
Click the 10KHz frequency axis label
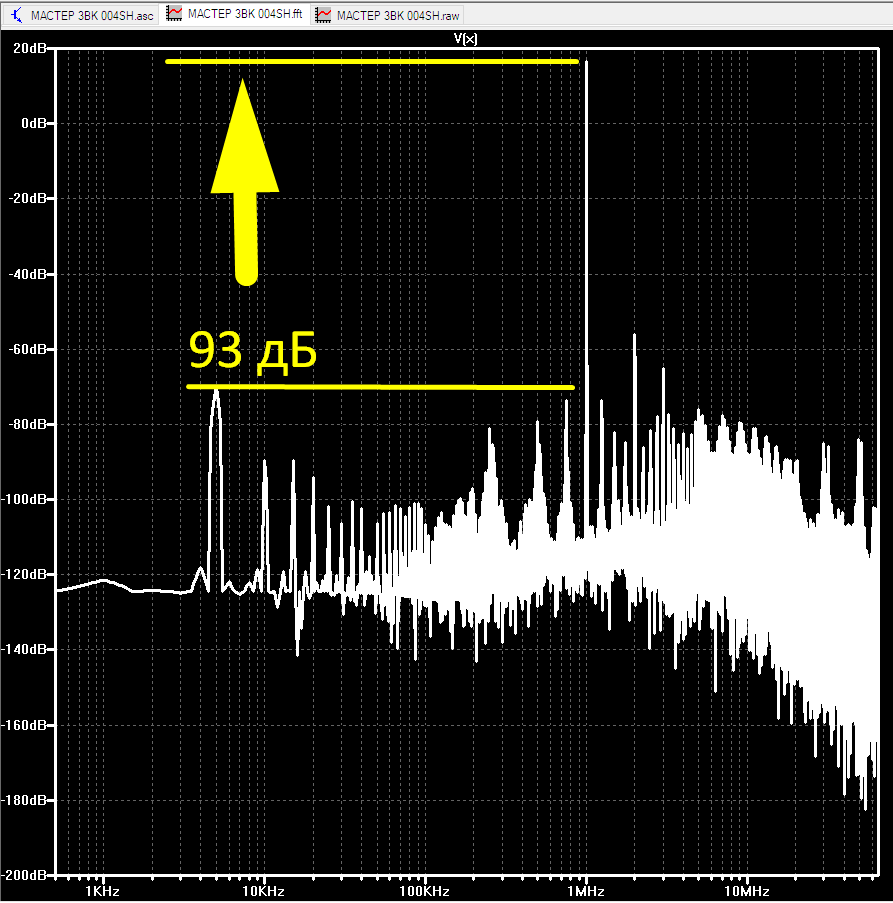tap(264, 891)
